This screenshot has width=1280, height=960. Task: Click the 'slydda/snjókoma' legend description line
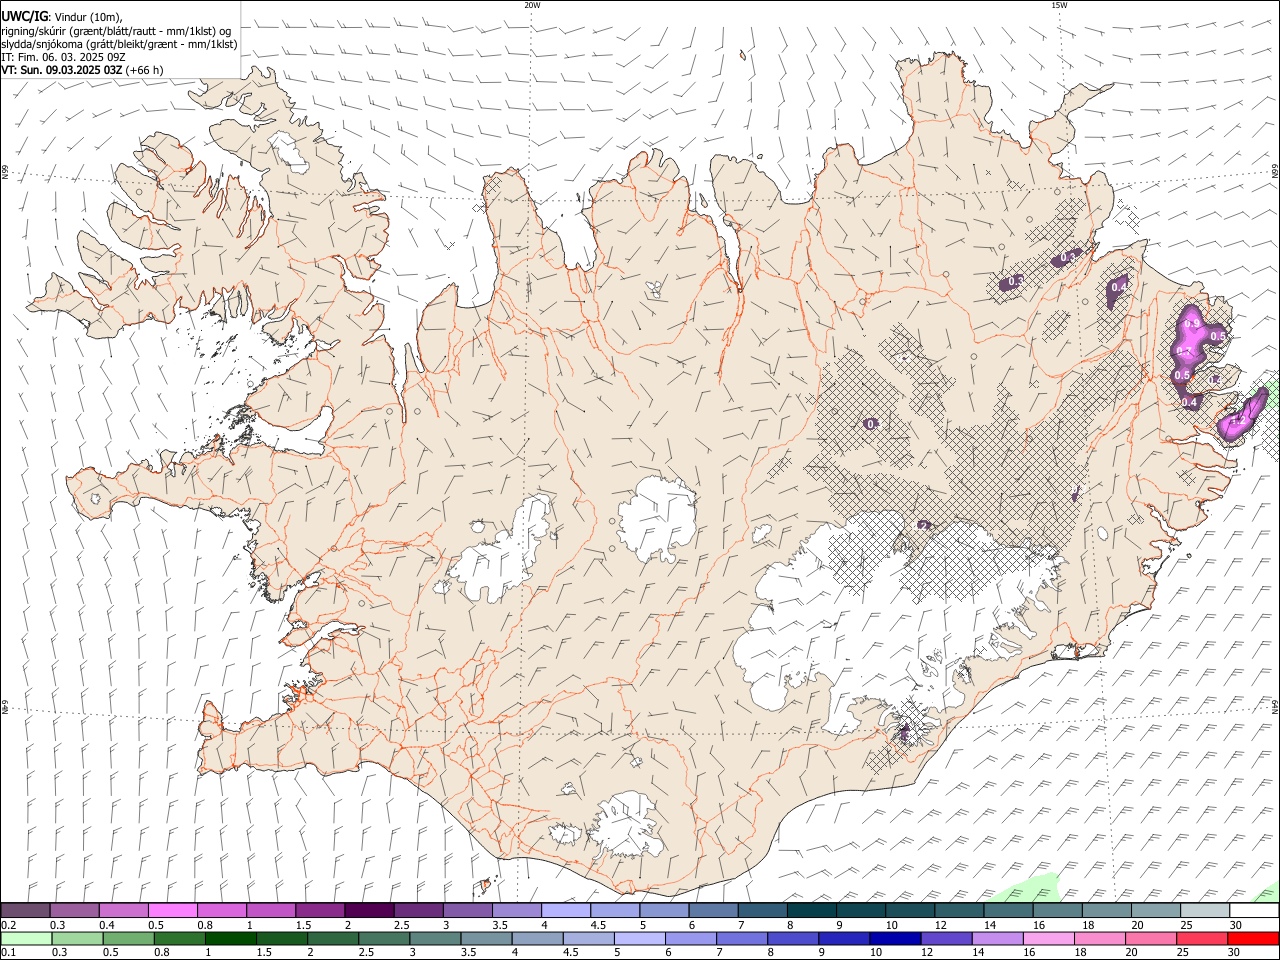click(x=119, y=44)
